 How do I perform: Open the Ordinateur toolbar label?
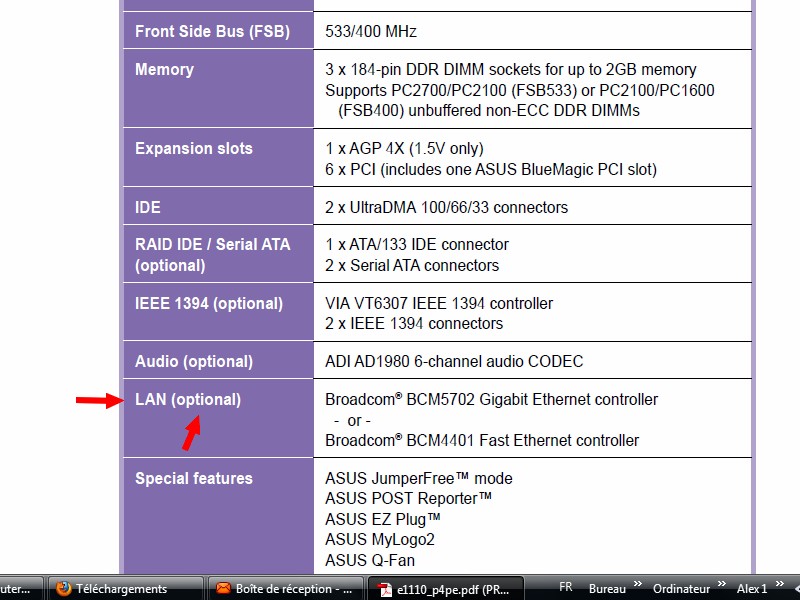pos(681,589)
